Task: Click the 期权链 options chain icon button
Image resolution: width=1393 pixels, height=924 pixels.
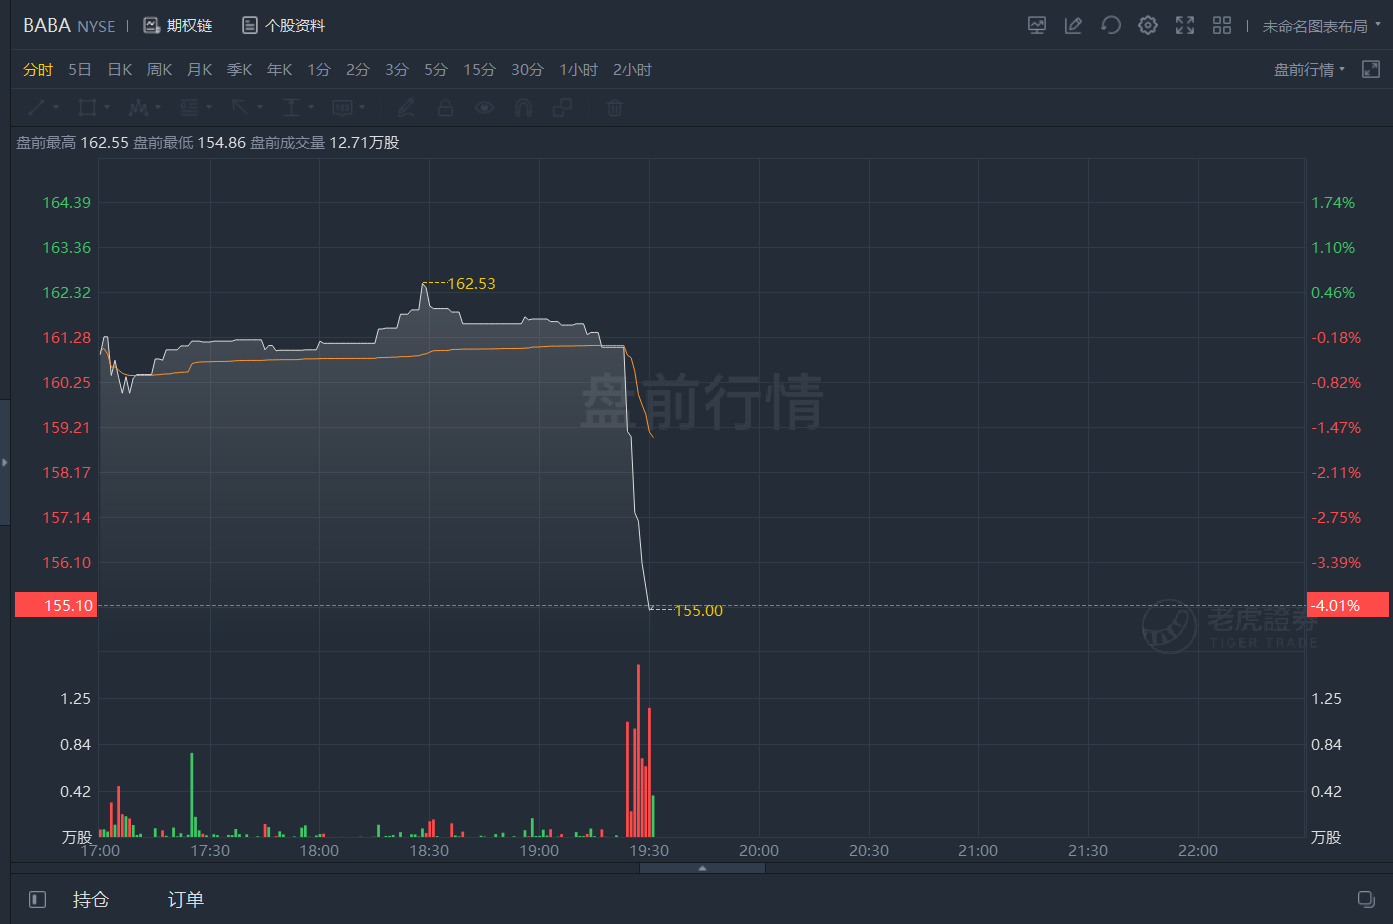Action: [178, 25]
